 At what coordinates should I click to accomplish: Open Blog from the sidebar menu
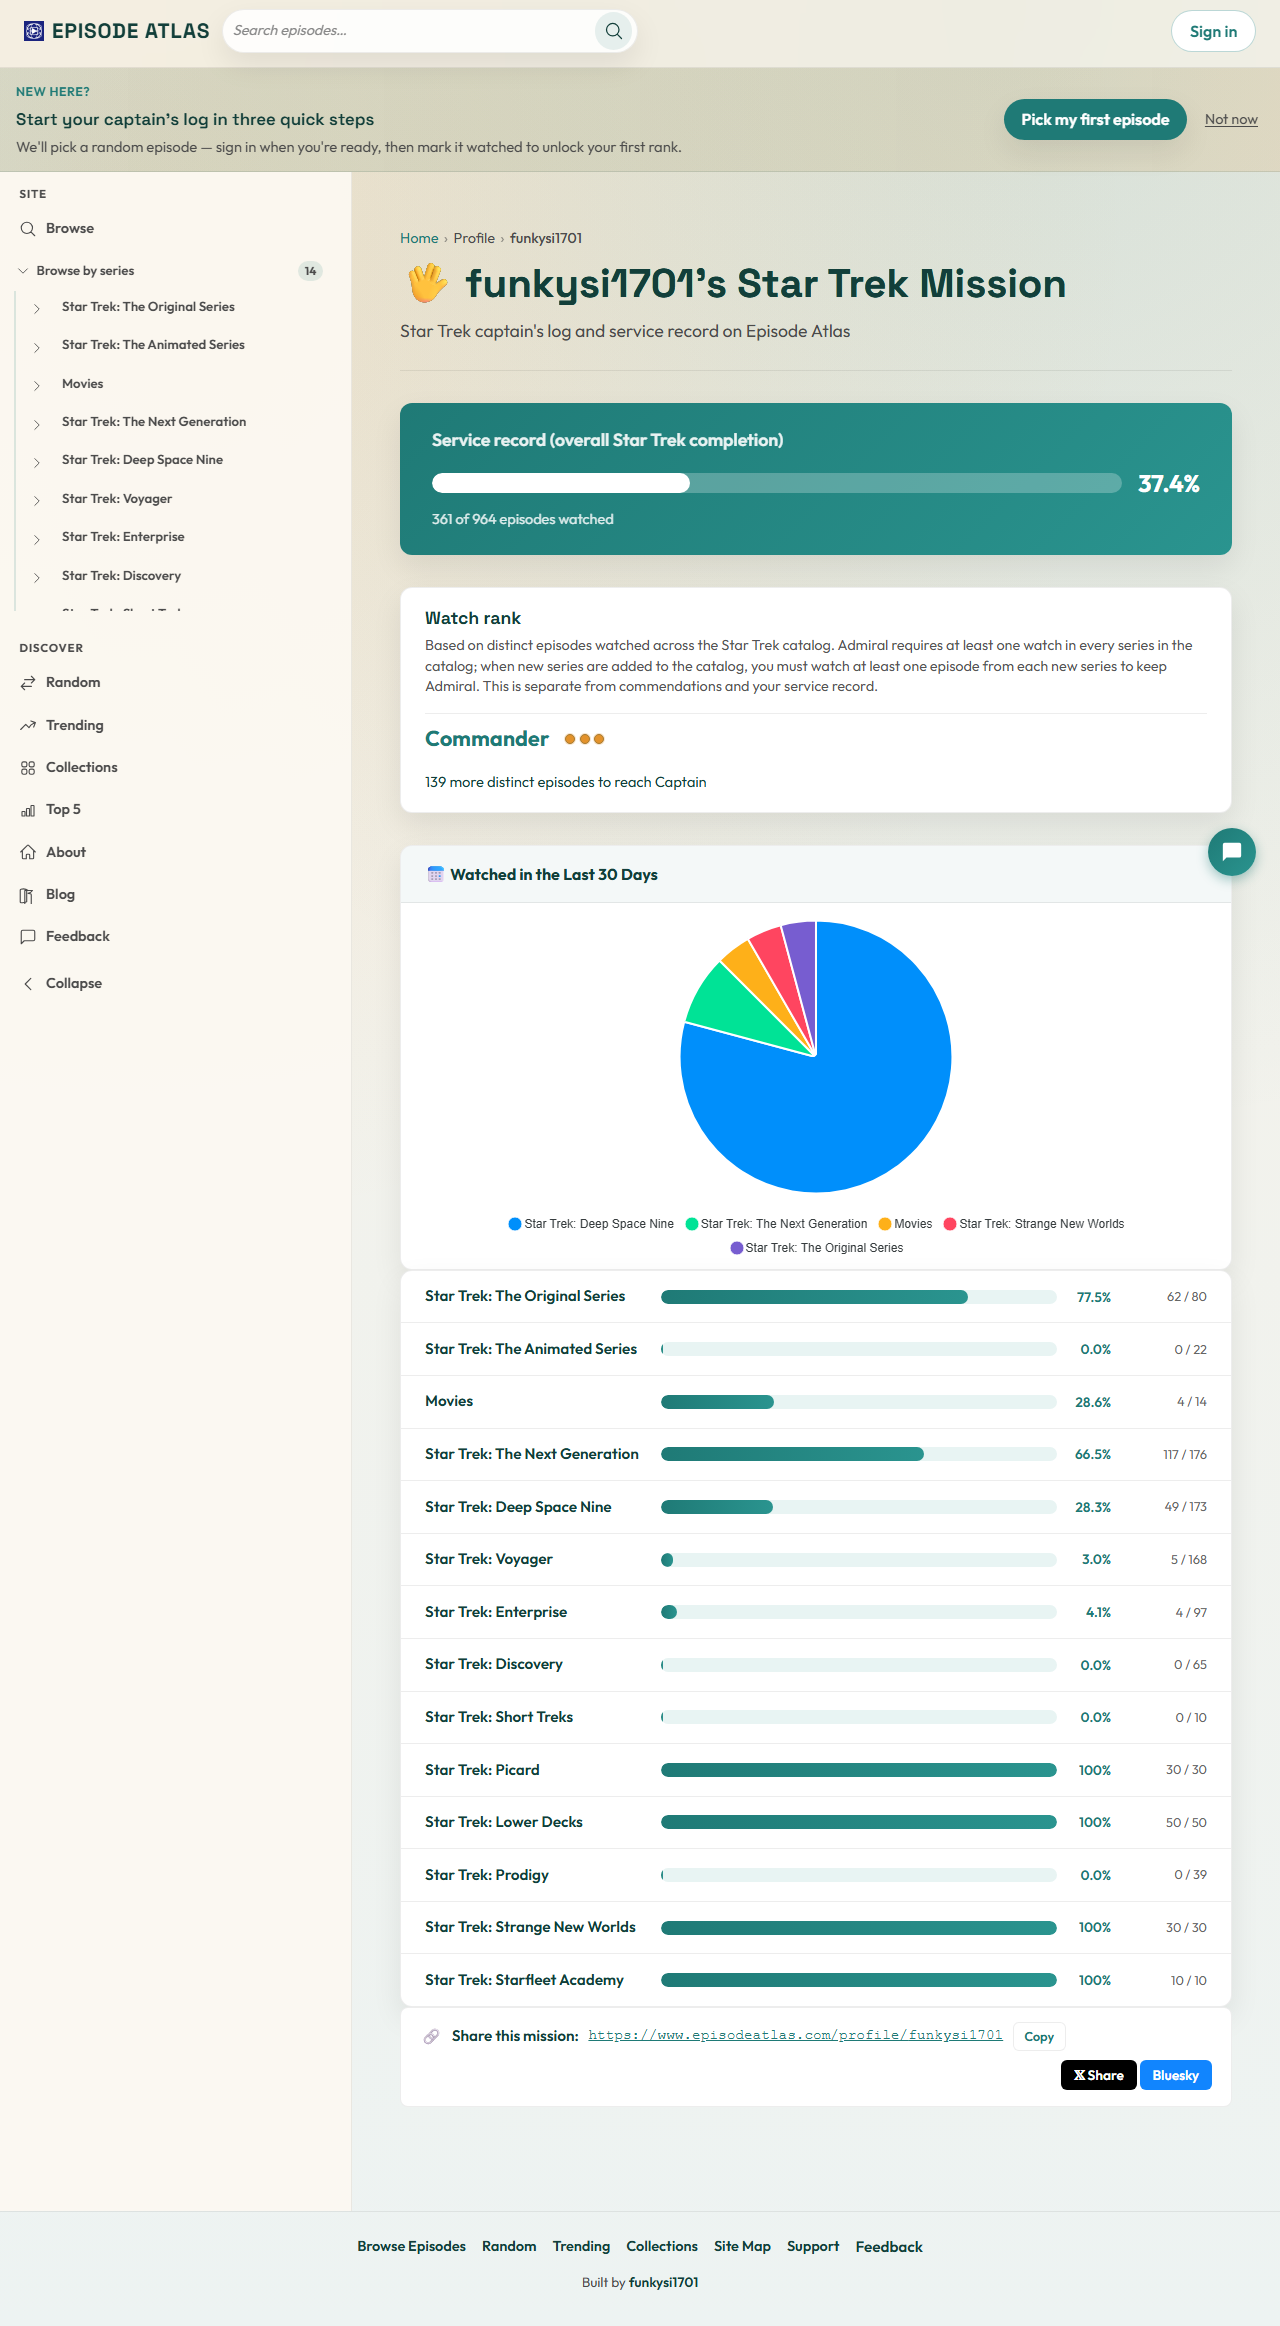tap(60, 895)
